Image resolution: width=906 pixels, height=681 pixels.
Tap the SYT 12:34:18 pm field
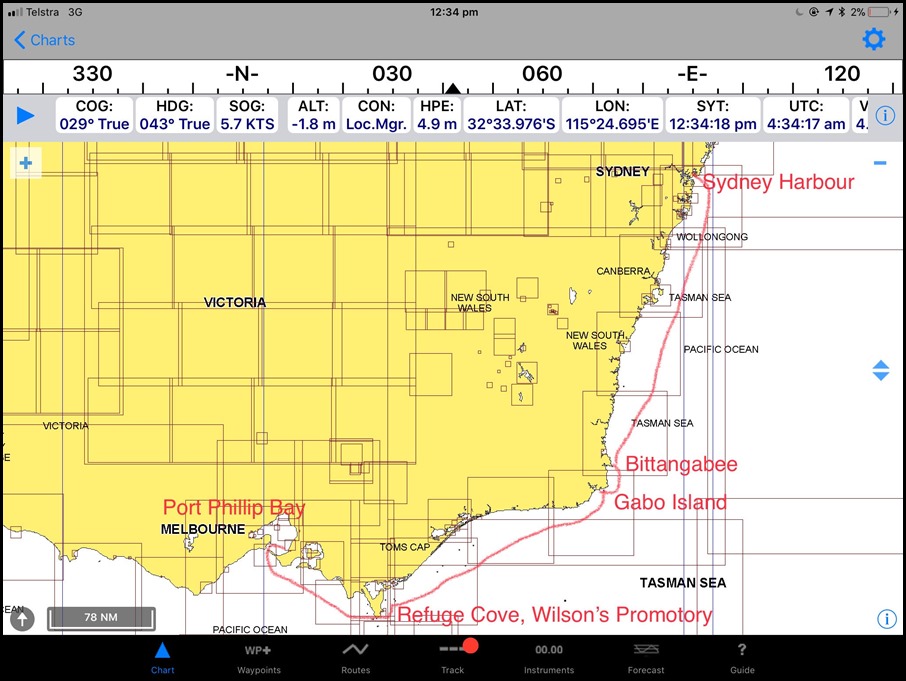(713, 115)
